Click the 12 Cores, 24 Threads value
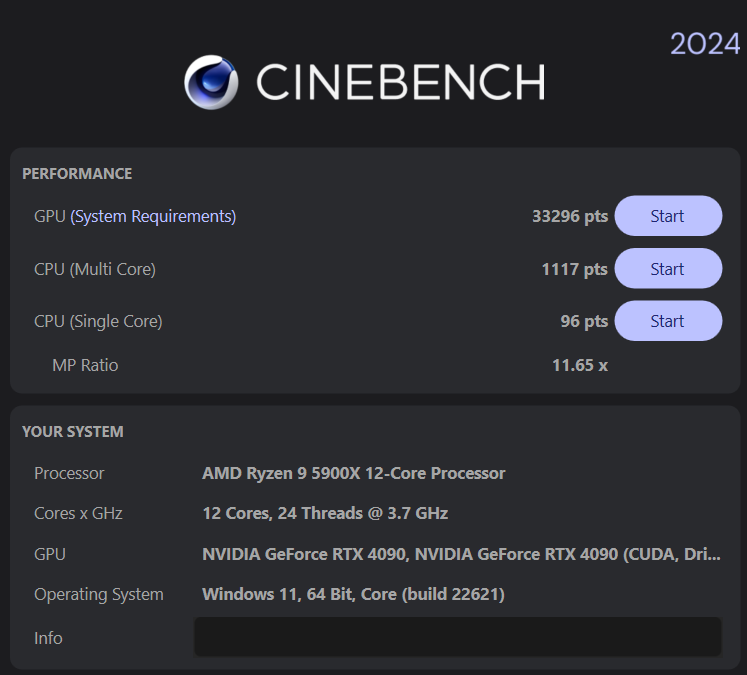Image resolution: width=747 pixels, height=675 pixels. pos(325,513)
